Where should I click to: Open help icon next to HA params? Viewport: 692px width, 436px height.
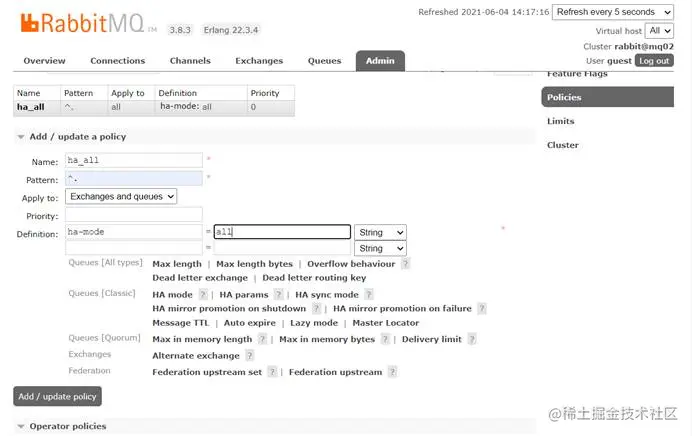(278, 294)
